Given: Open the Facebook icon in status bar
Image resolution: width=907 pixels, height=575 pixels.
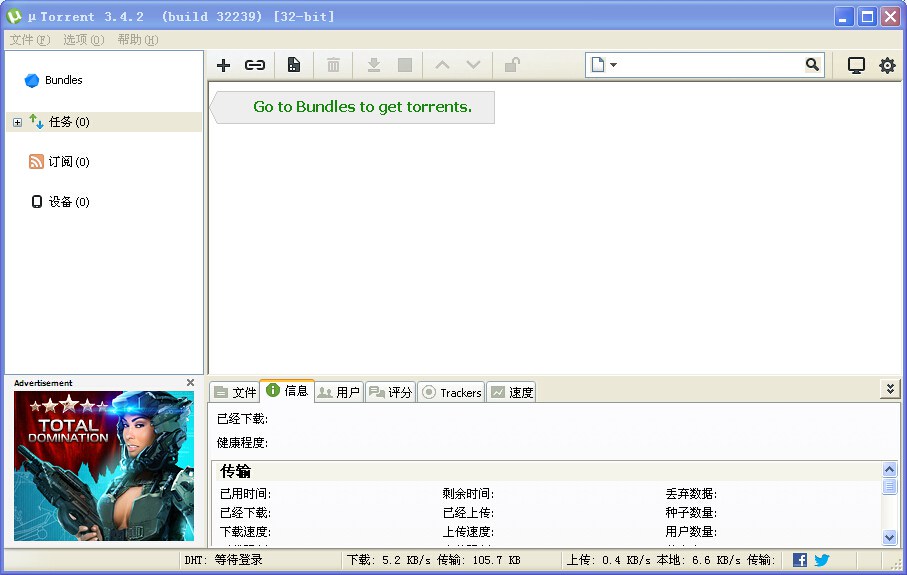Looking at the screenshot, I should (x=799, y=559).
